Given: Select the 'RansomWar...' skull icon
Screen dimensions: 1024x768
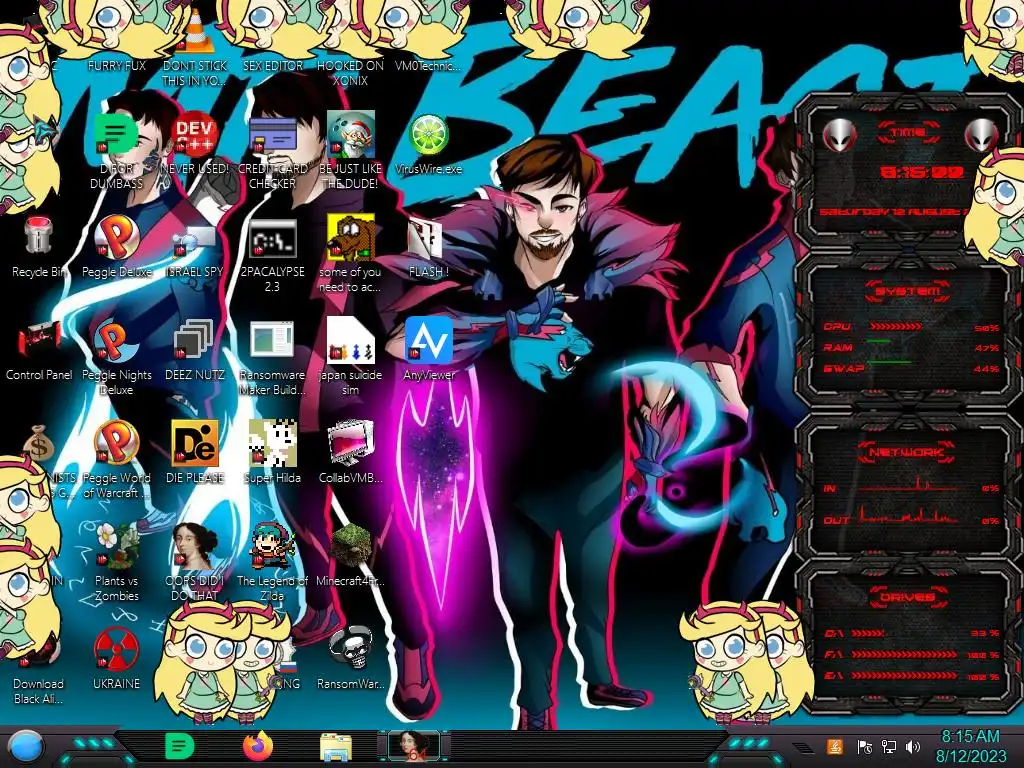Looking at the screenshot, I should coord(351,649).
